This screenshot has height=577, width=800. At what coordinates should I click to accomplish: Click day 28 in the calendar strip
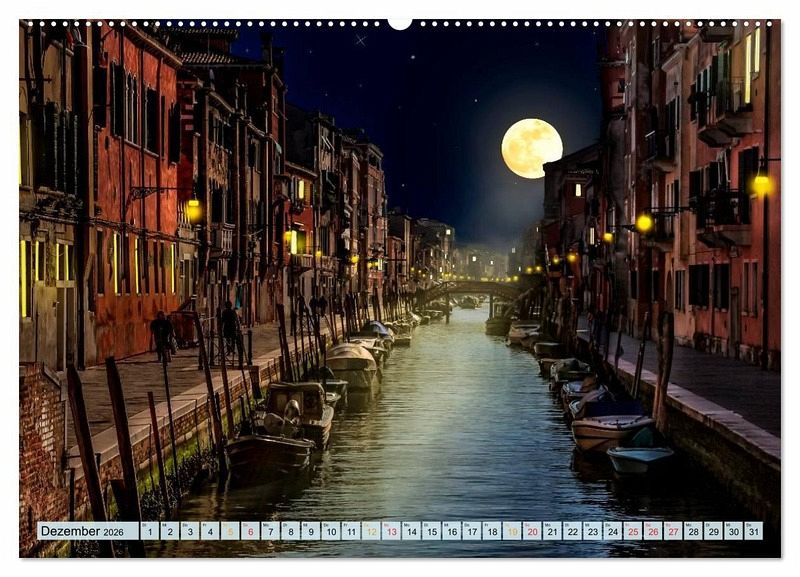(x=693, y=531)
